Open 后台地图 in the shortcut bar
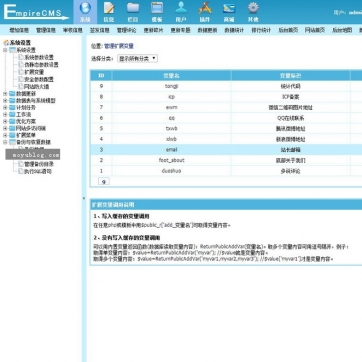The height and width of the screenshot is (362, 362). [342, 30]
